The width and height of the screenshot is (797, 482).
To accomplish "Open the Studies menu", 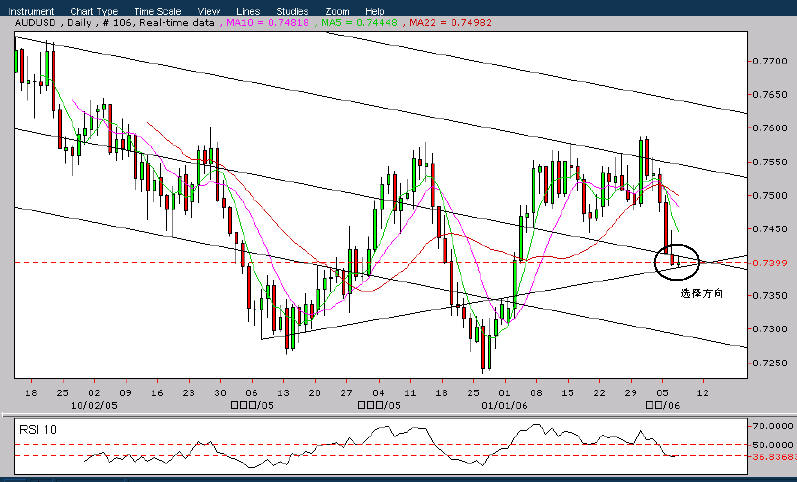I will coord(292,11).
